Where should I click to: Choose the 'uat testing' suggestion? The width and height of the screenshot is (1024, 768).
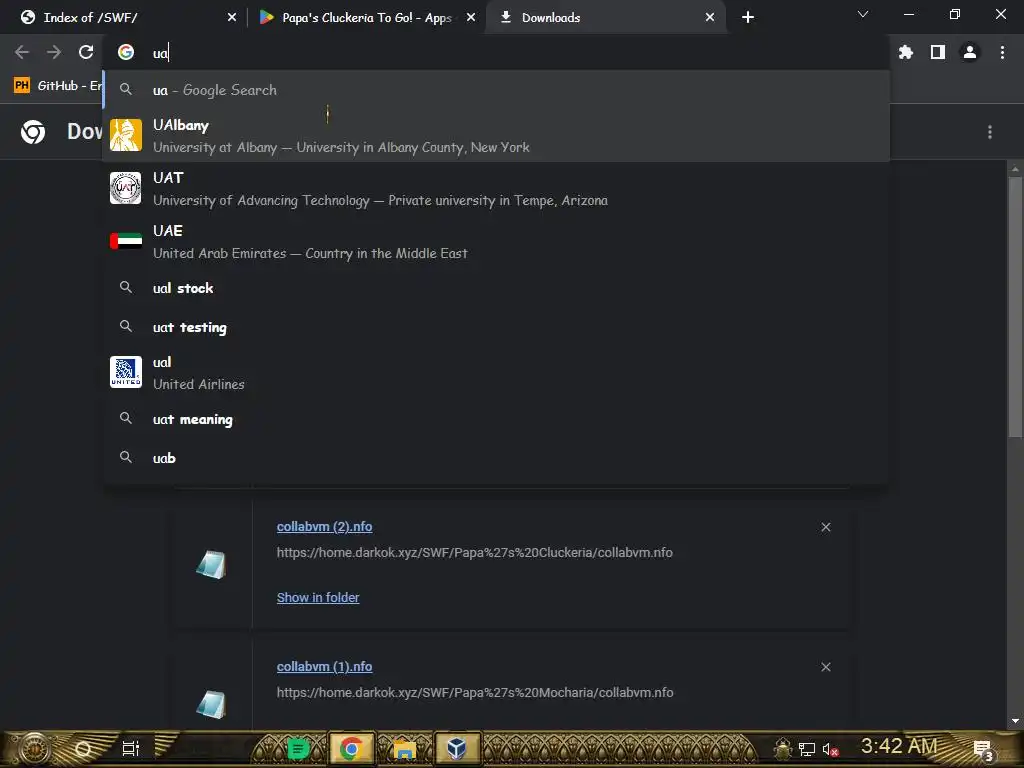pyautogui.click(x=496, y=327)
